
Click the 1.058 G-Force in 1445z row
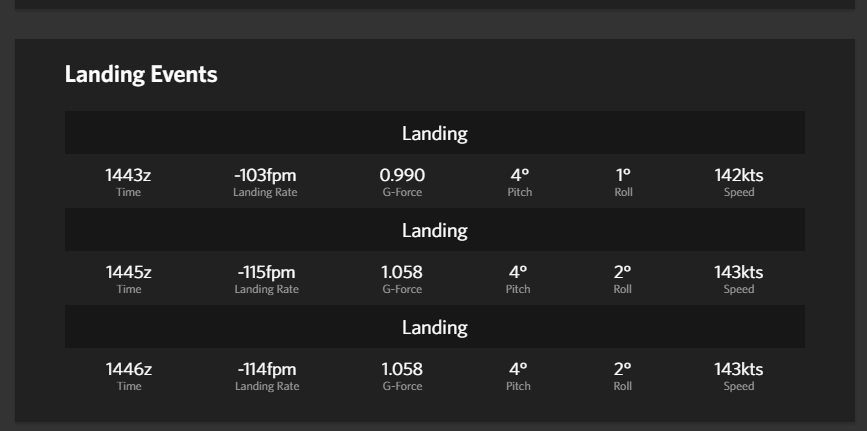[x=402, y=272]
